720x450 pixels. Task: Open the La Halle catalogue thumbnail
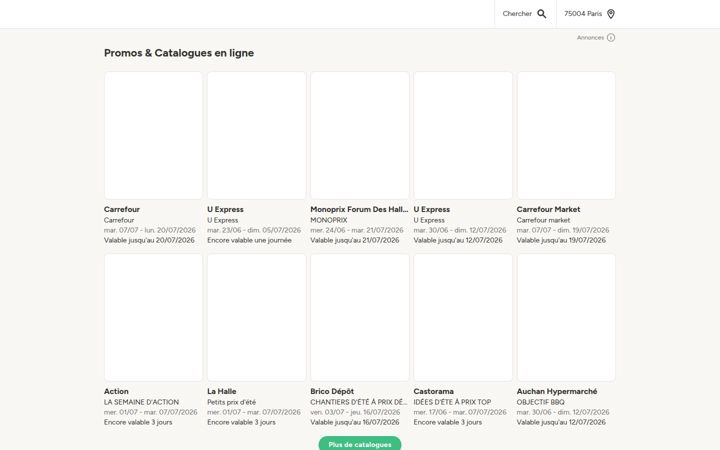257,317
